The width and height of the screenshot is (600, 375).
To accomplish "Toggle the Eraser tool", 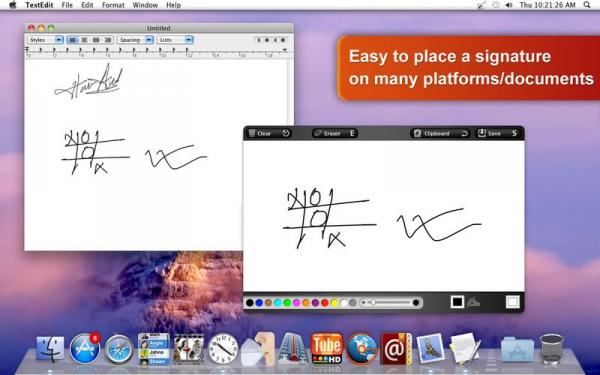I will point(335,133).
